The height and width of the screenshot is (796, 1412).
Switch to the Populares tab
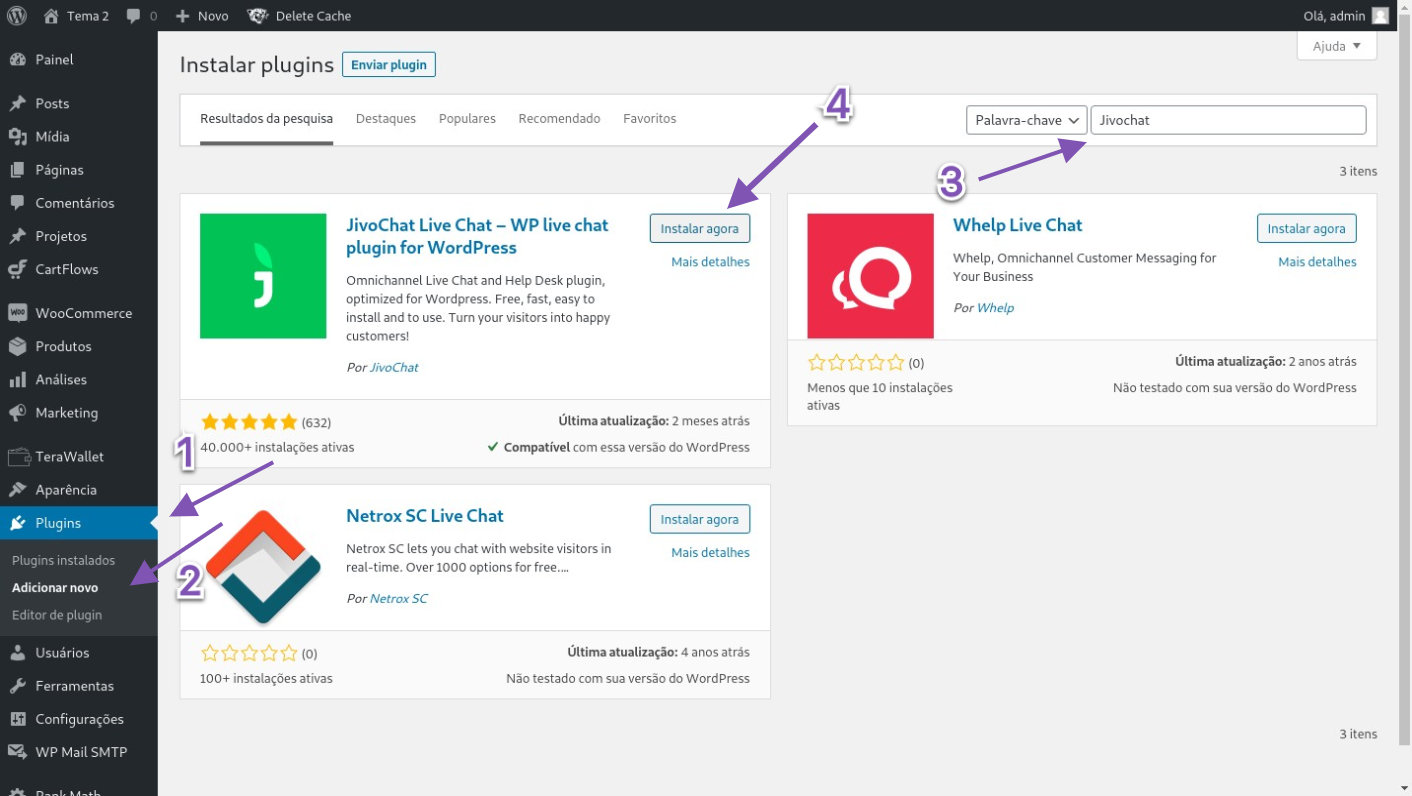467,118
